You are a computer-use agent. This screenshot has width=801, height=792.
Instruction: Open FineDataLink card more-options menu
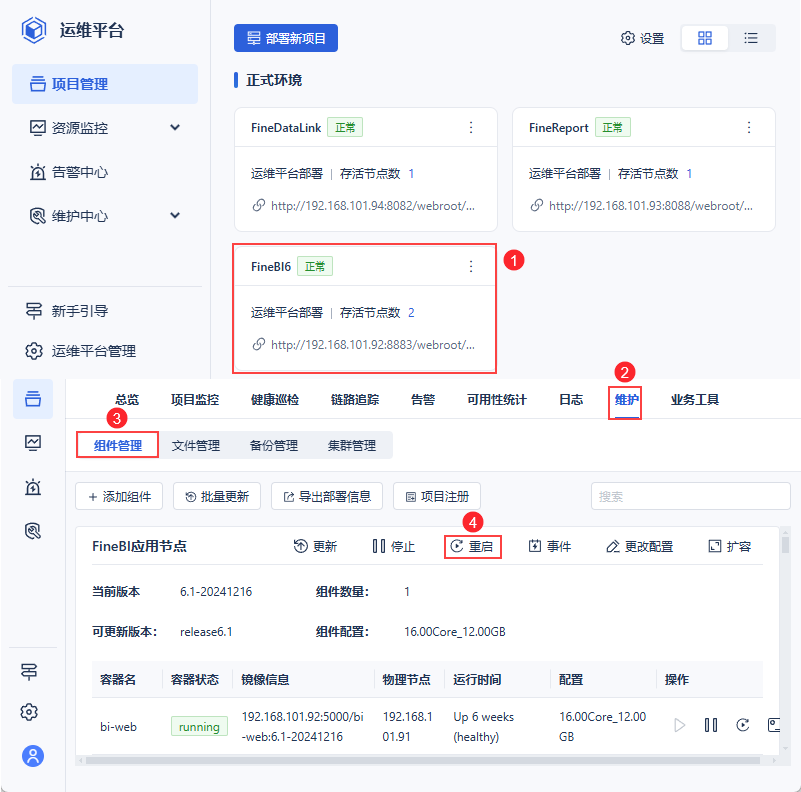click(471, 127)
